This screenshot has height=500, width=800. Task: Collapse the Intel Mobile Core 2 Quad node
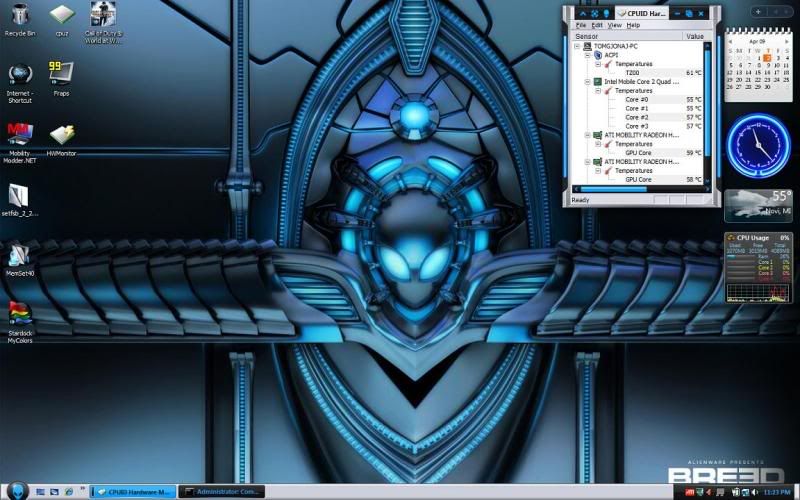point(587,82)
